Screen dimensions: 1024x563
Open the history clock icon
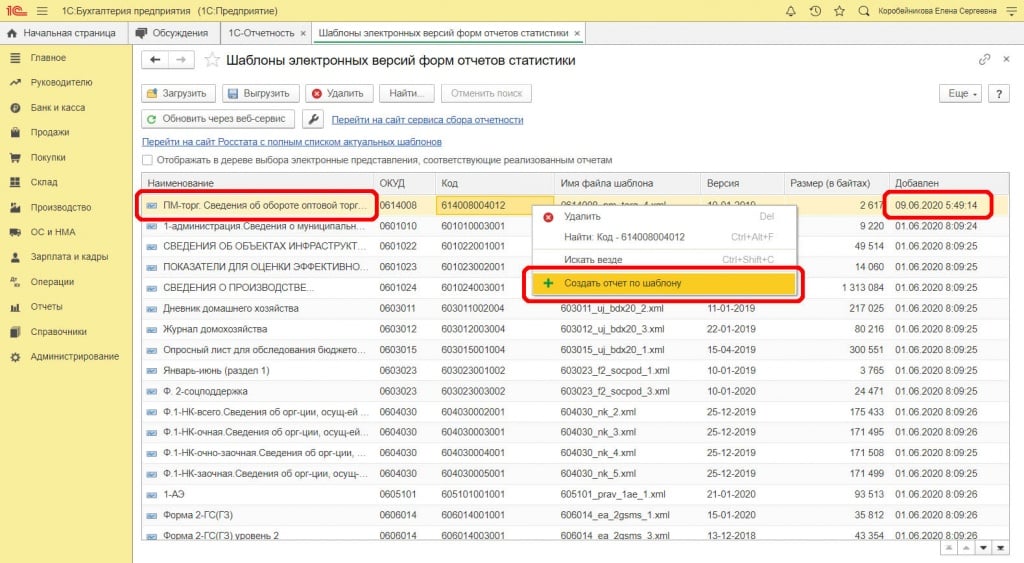pyautogui.click(x=815, y=11)
